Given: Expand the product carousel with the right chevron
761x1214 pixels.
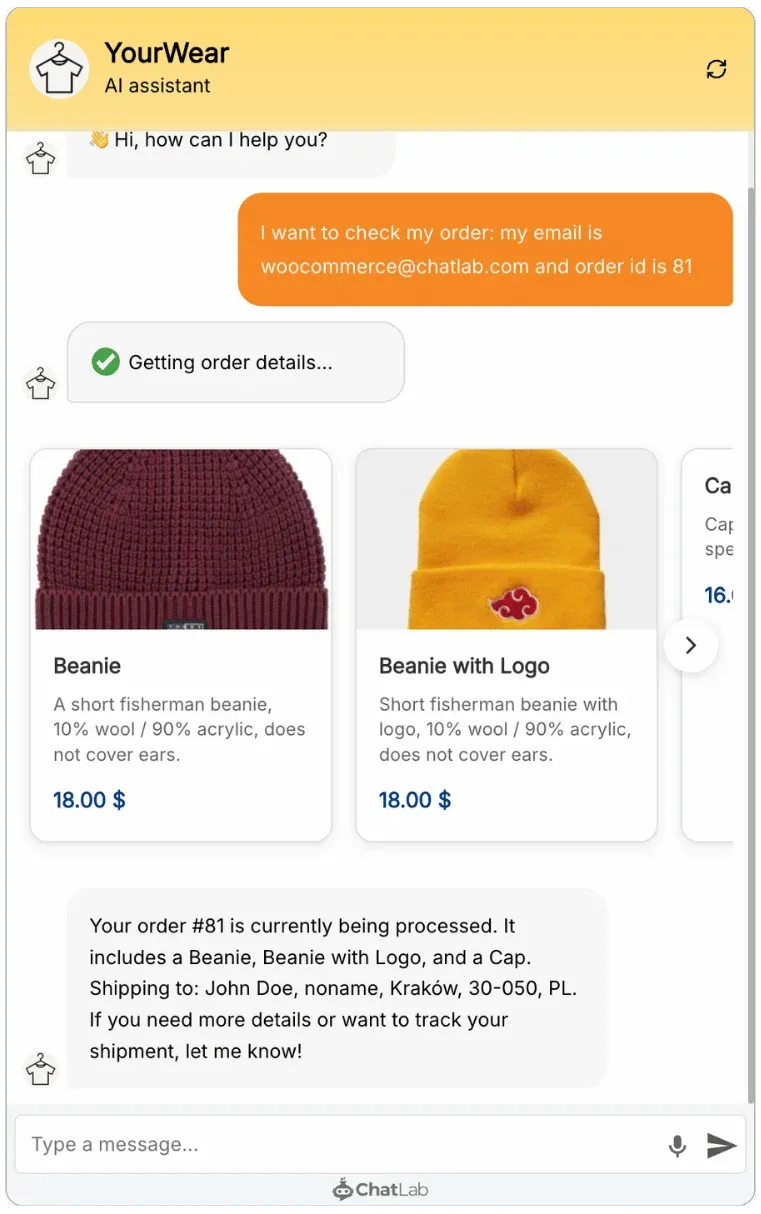Looking at the screenshot, I should (x=691, y=645).
